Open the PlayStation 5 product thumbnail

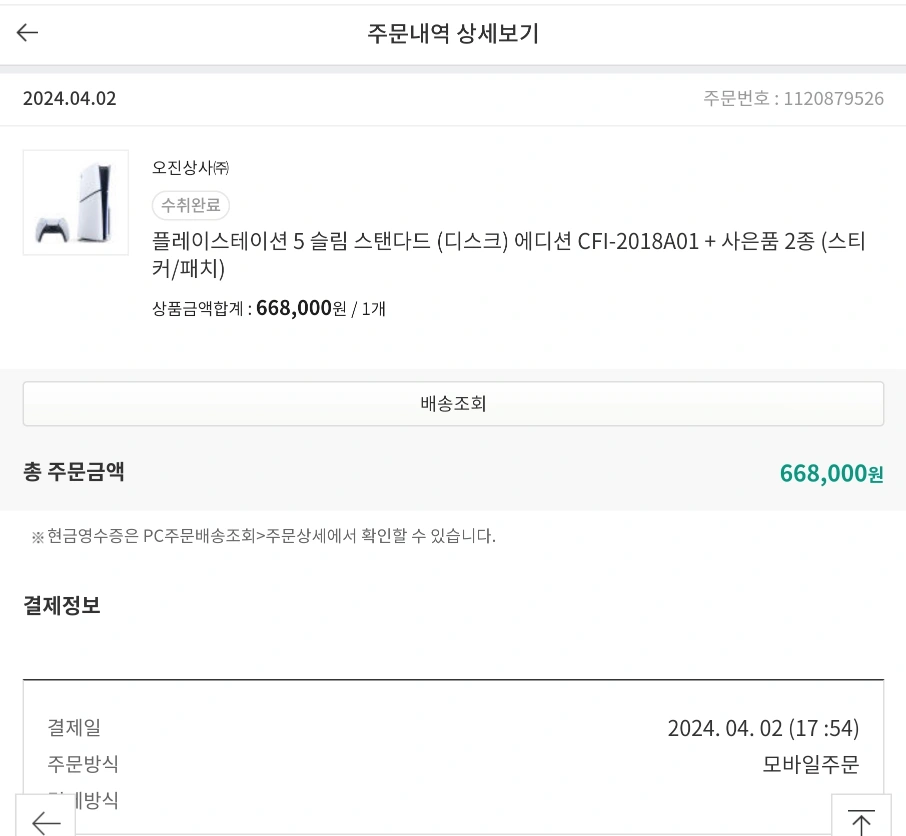tap(76, 202)
